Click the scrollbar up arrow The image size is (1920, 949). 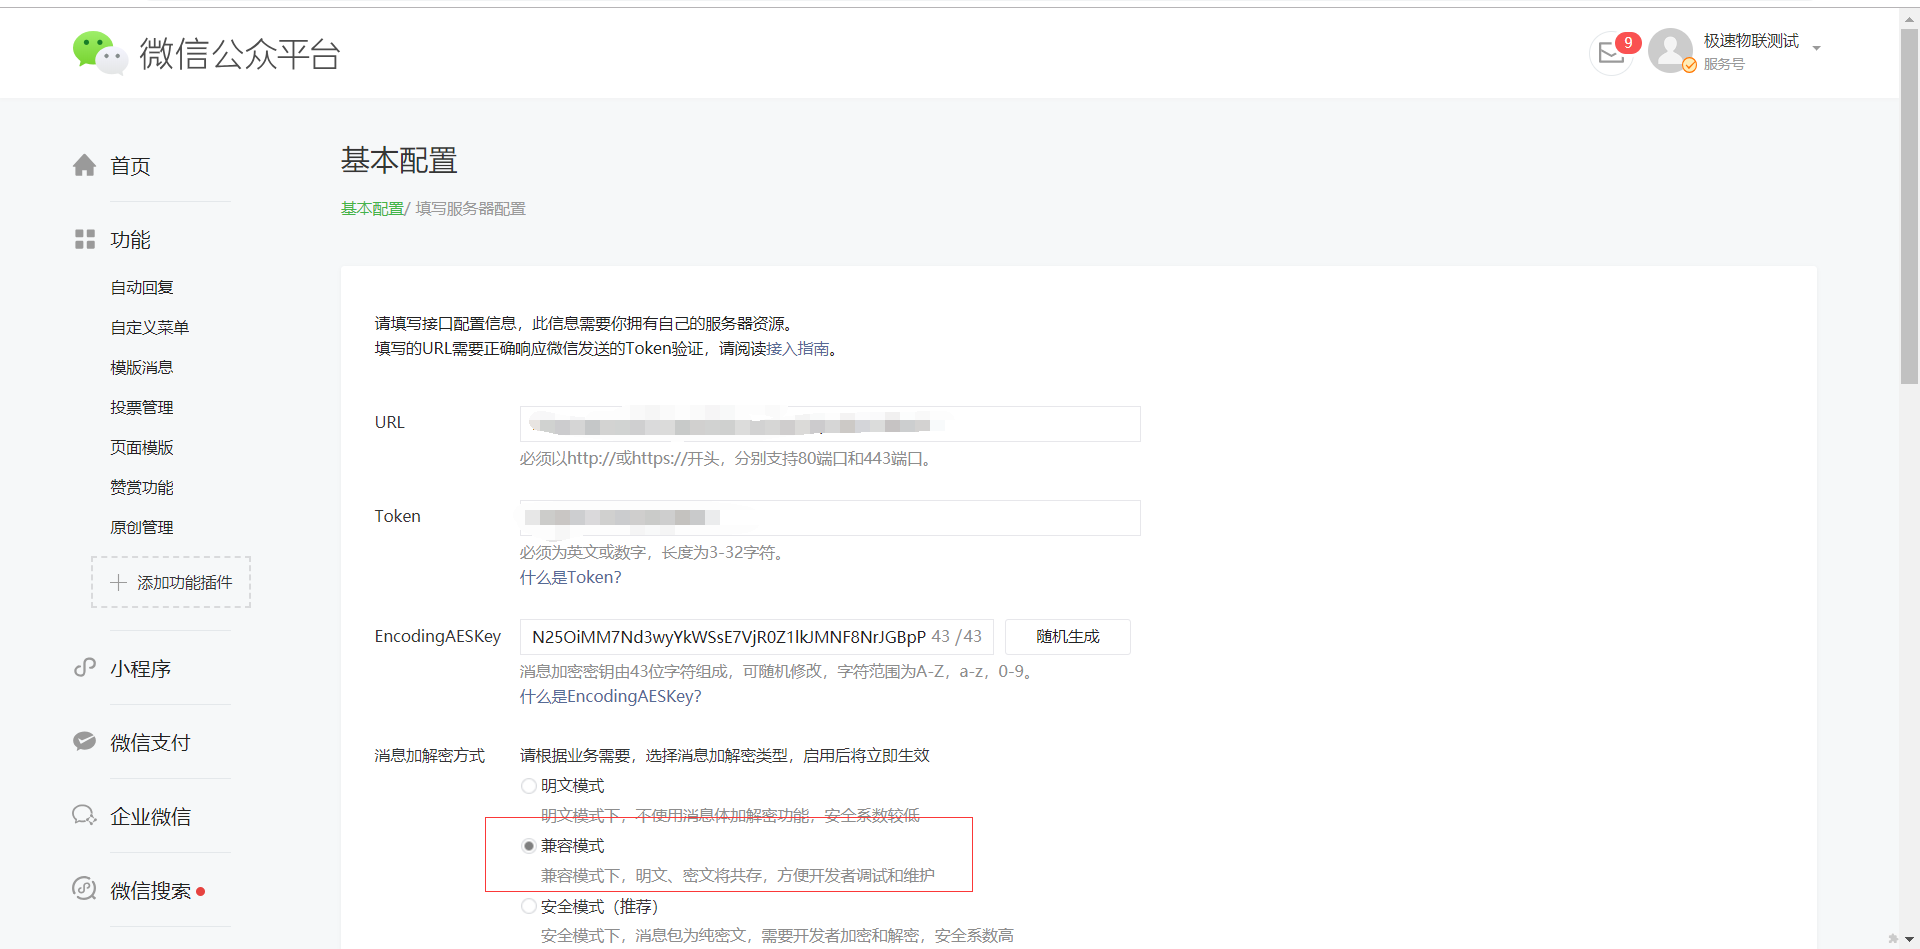point(1909,18)
